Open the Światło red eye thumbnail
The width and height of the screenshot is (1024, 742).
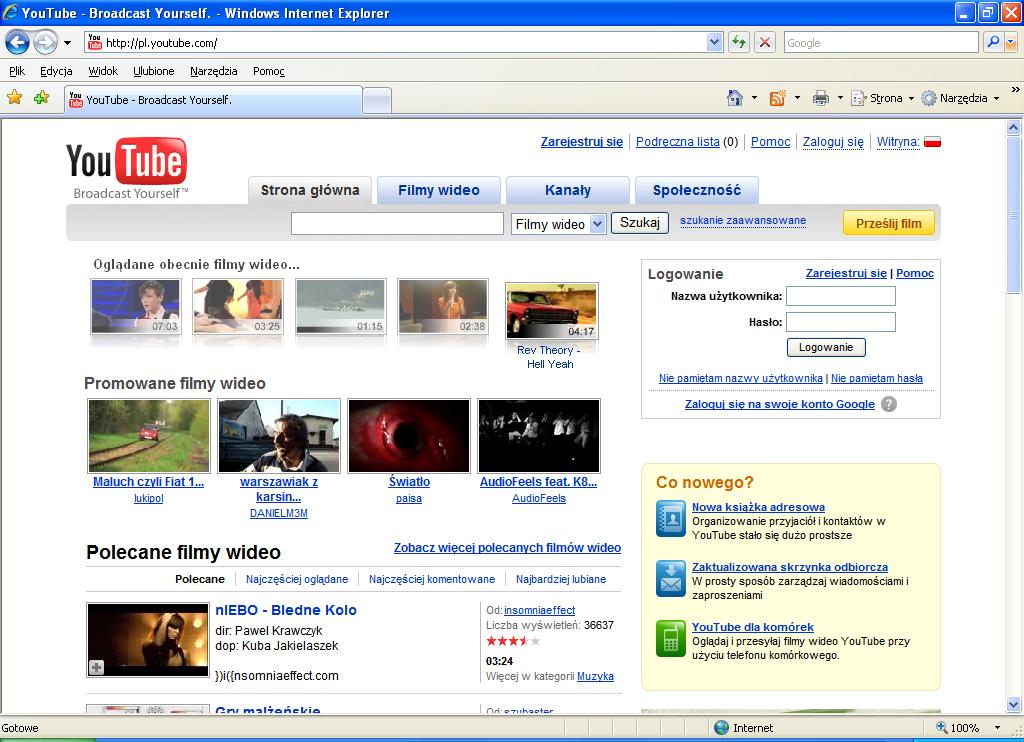pos(409,436)
